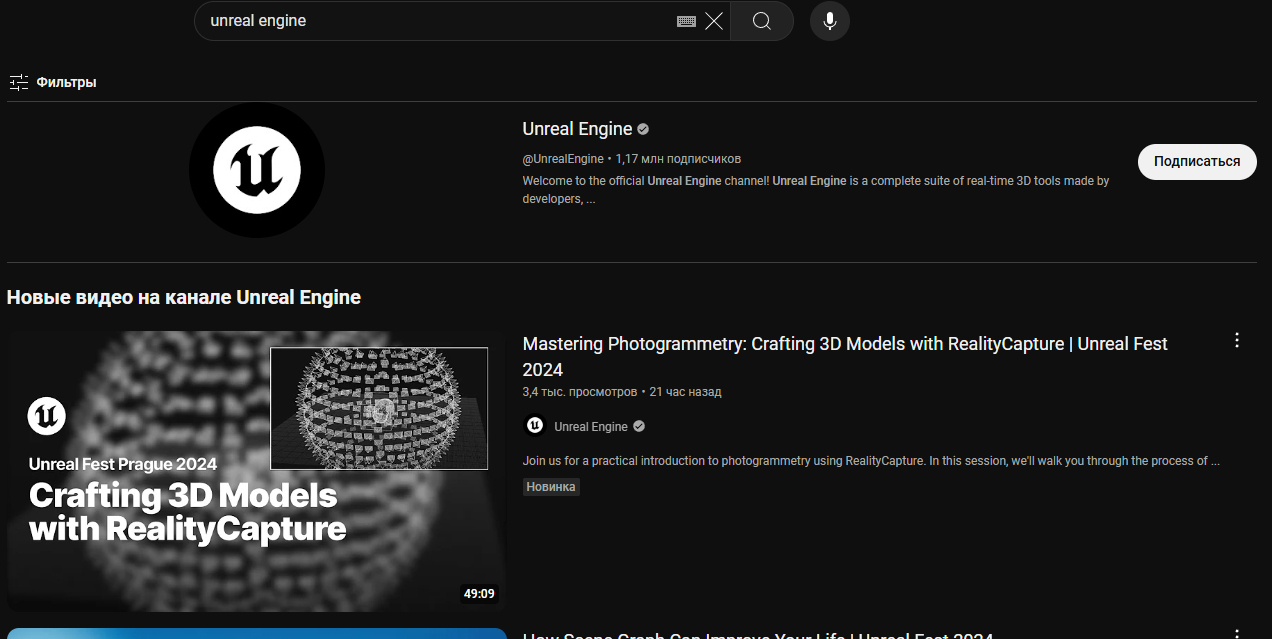This screenshot has width=1272, height=639.
Task: Subscribe using the Подписаться button
Action: pos(1196,161)
